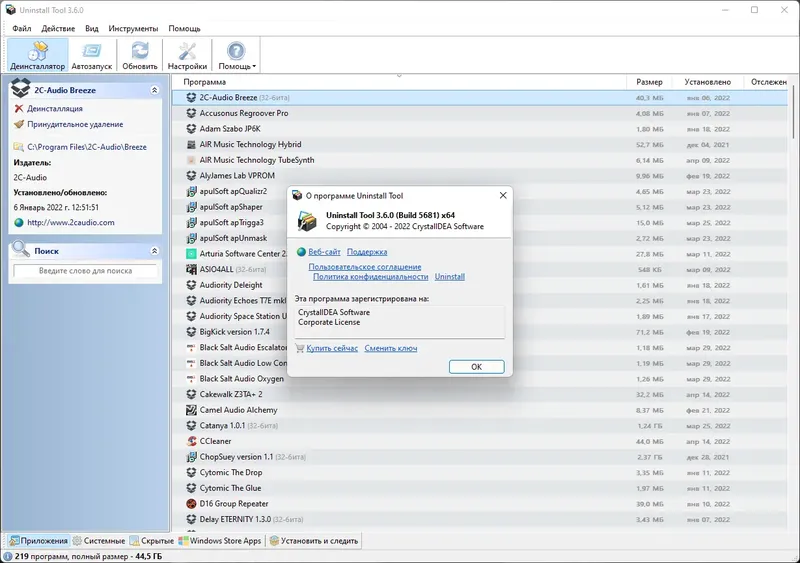Select the Delay ETERNITY 1.3.0 row
This screenshot has height=563, width=800.
click(x=480, y=519)
